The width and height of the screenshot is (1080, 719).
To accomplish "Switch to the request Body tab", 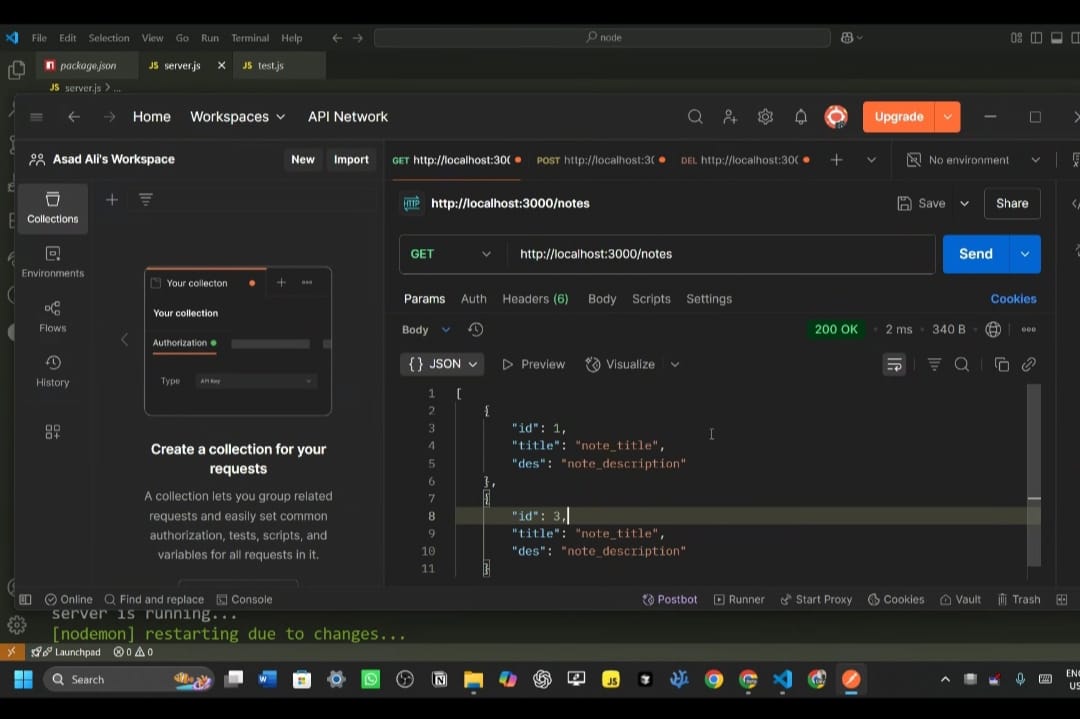I will [602, 299].
